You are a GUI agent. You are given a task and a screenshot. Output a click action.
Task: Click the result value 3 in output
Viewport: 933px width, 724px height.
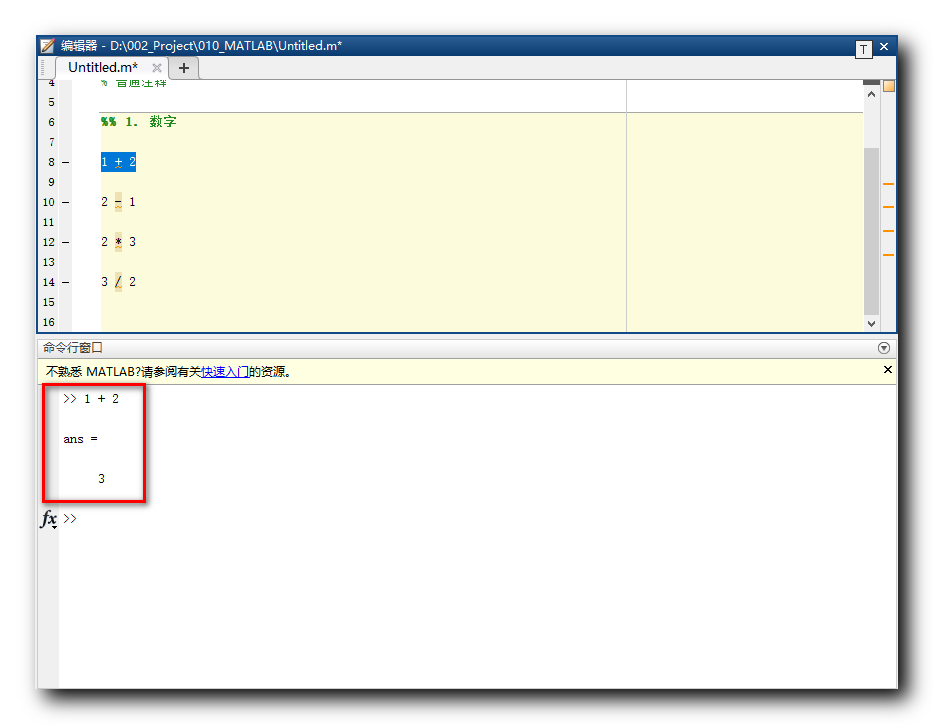[101, 478]
